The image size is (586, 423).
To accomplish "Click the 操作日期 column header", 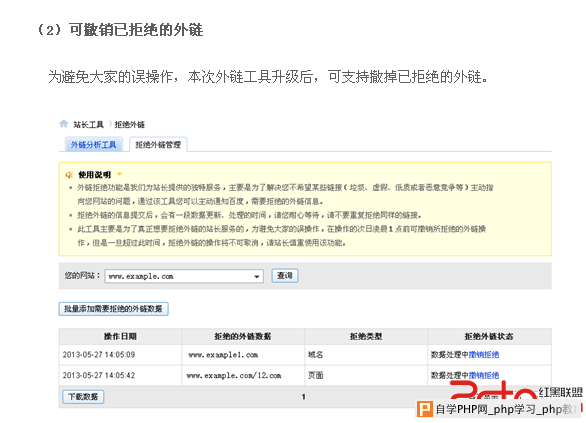I will point(120,336).
